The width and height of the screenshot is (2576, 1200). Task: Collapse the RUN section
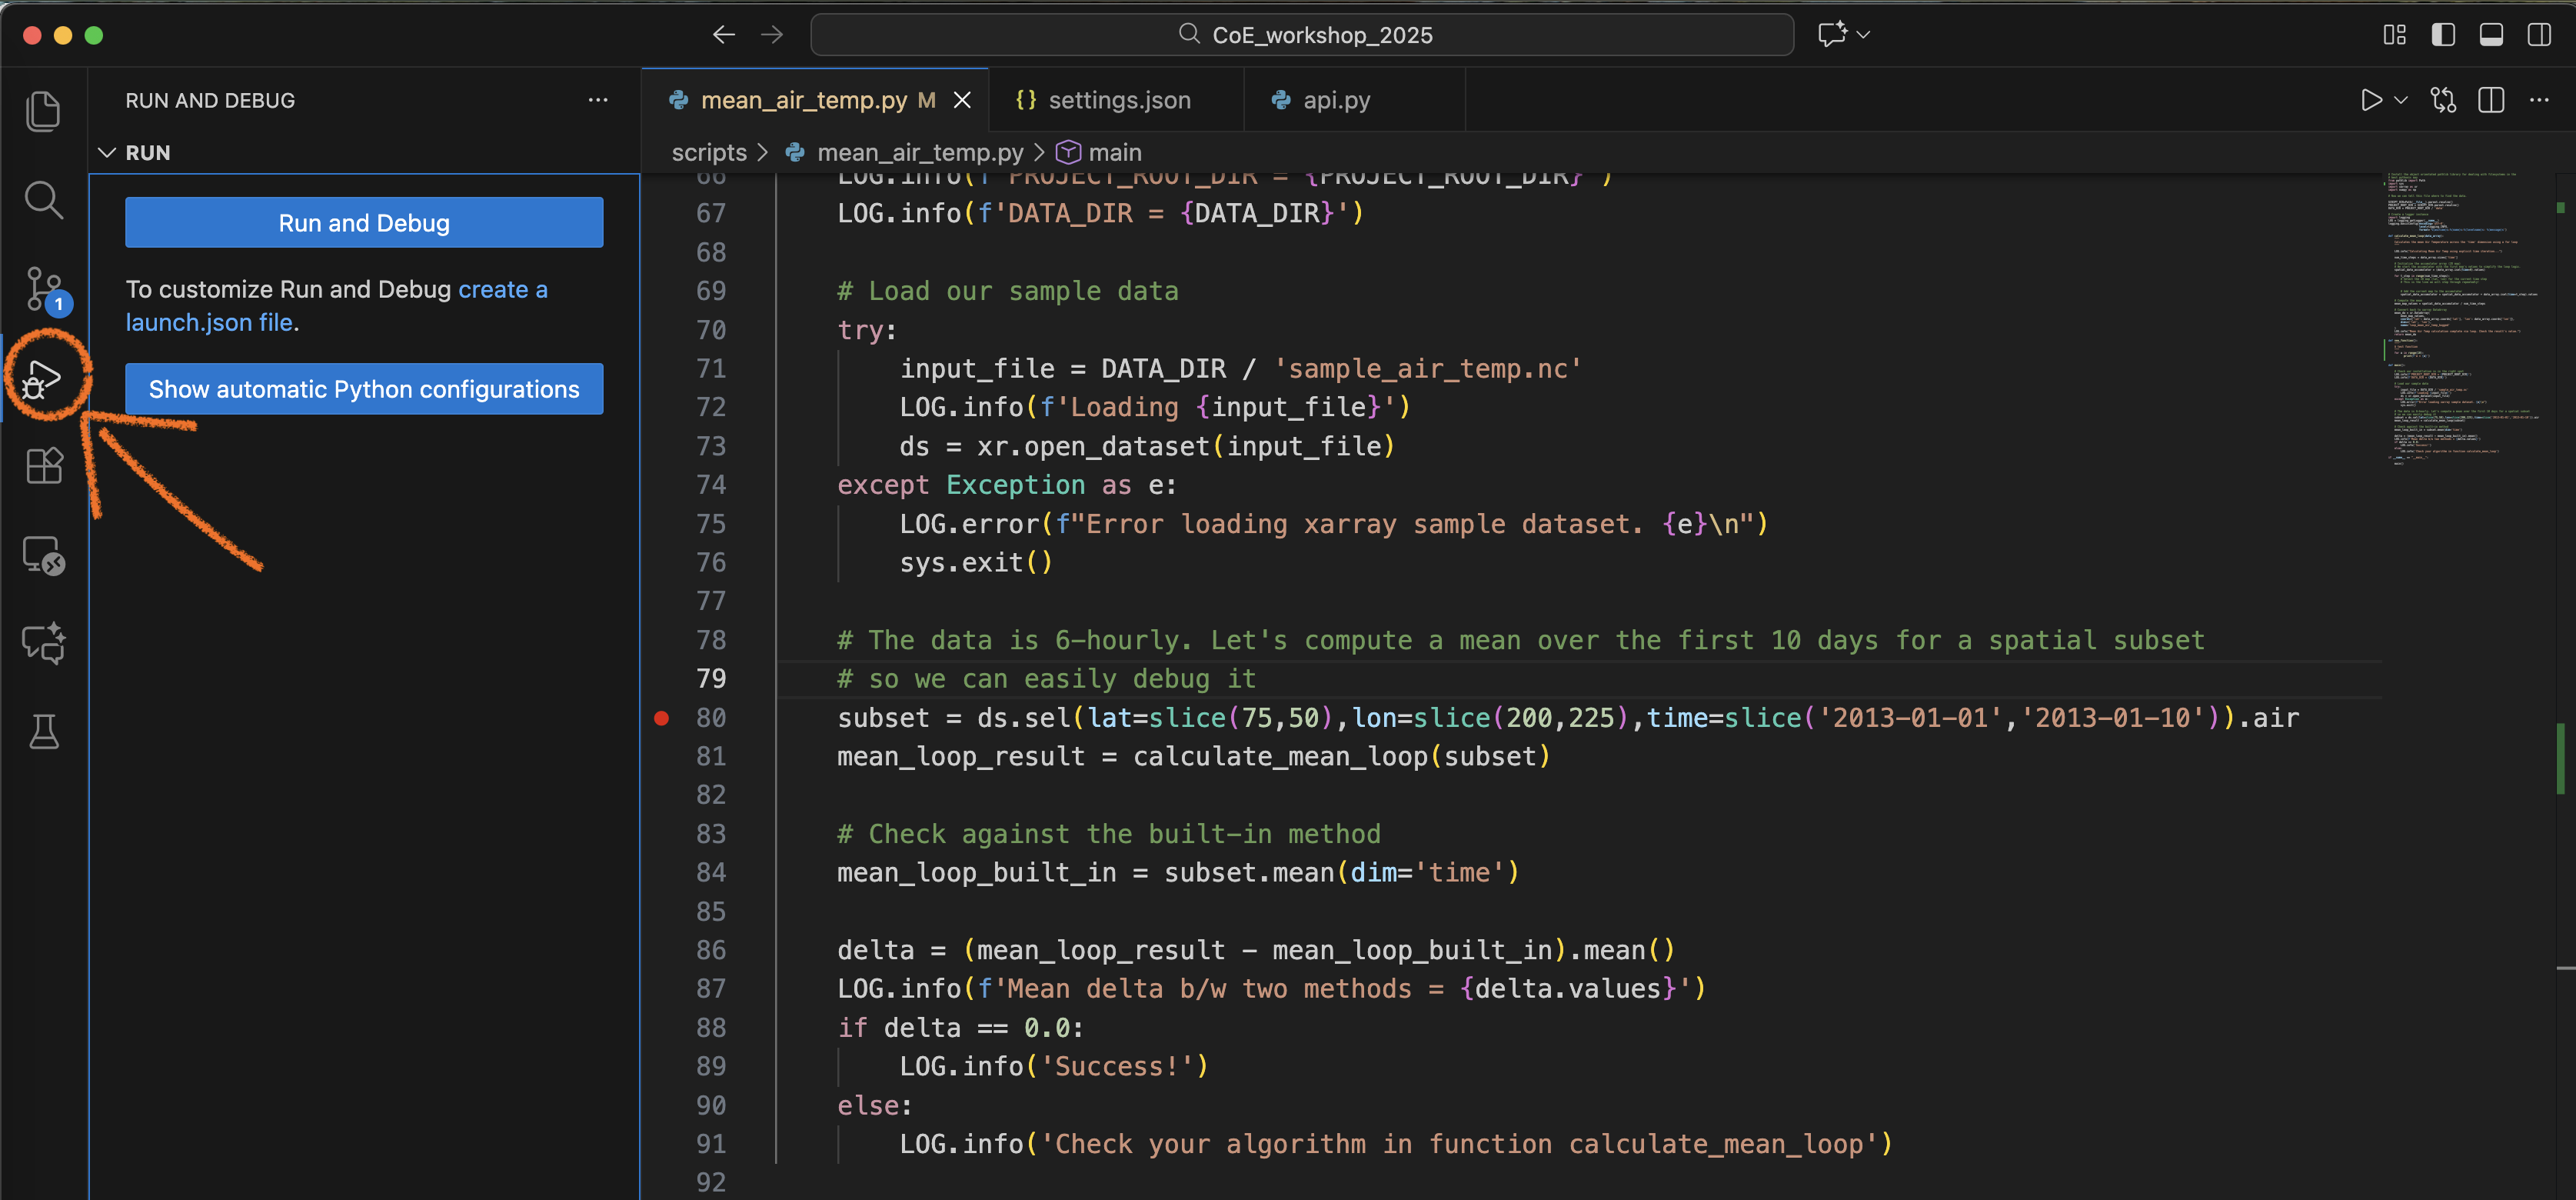[x=108, y=153]
